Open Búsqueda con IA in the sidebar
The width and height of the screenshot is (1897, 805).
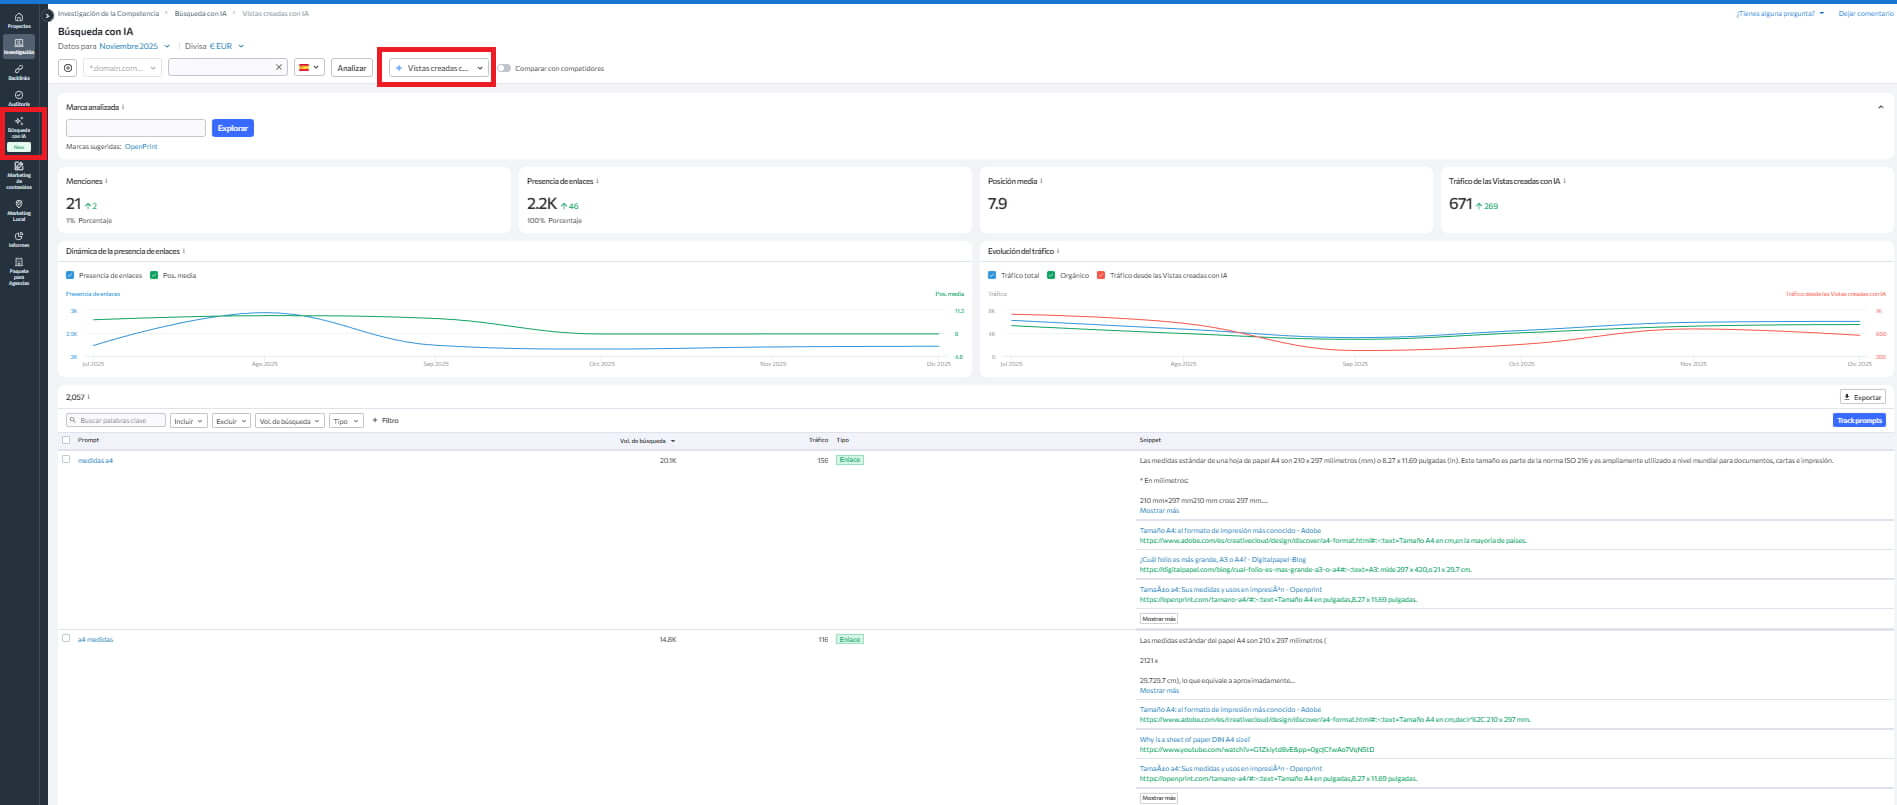tap(19, 132)
